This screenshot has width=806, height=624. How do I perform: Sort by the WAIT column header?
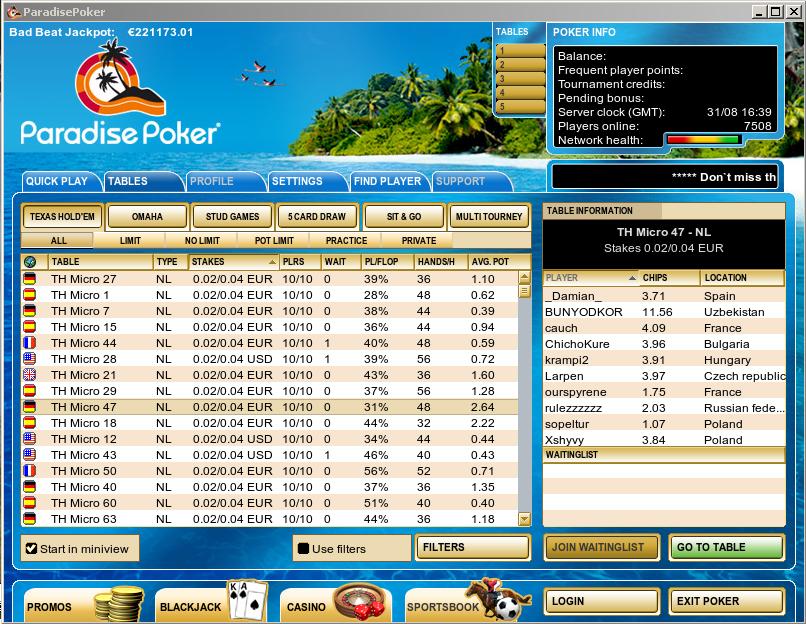click(x=341, y=262)
